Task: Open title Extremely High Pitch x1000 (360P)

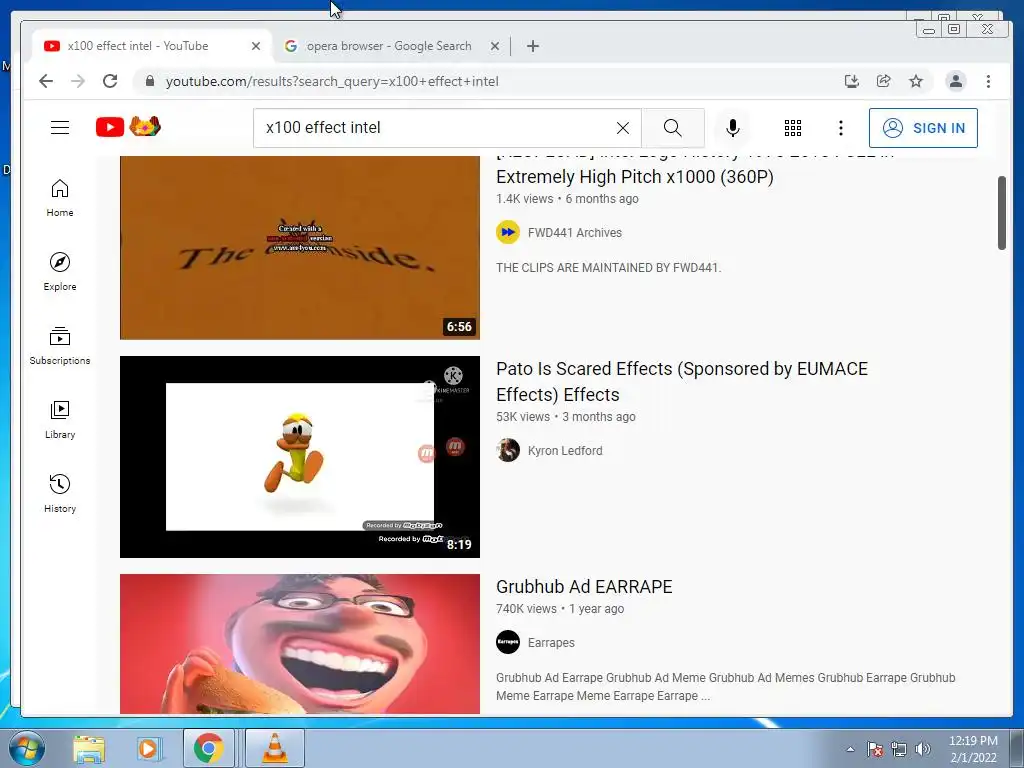Action: (x=635, y=177)
